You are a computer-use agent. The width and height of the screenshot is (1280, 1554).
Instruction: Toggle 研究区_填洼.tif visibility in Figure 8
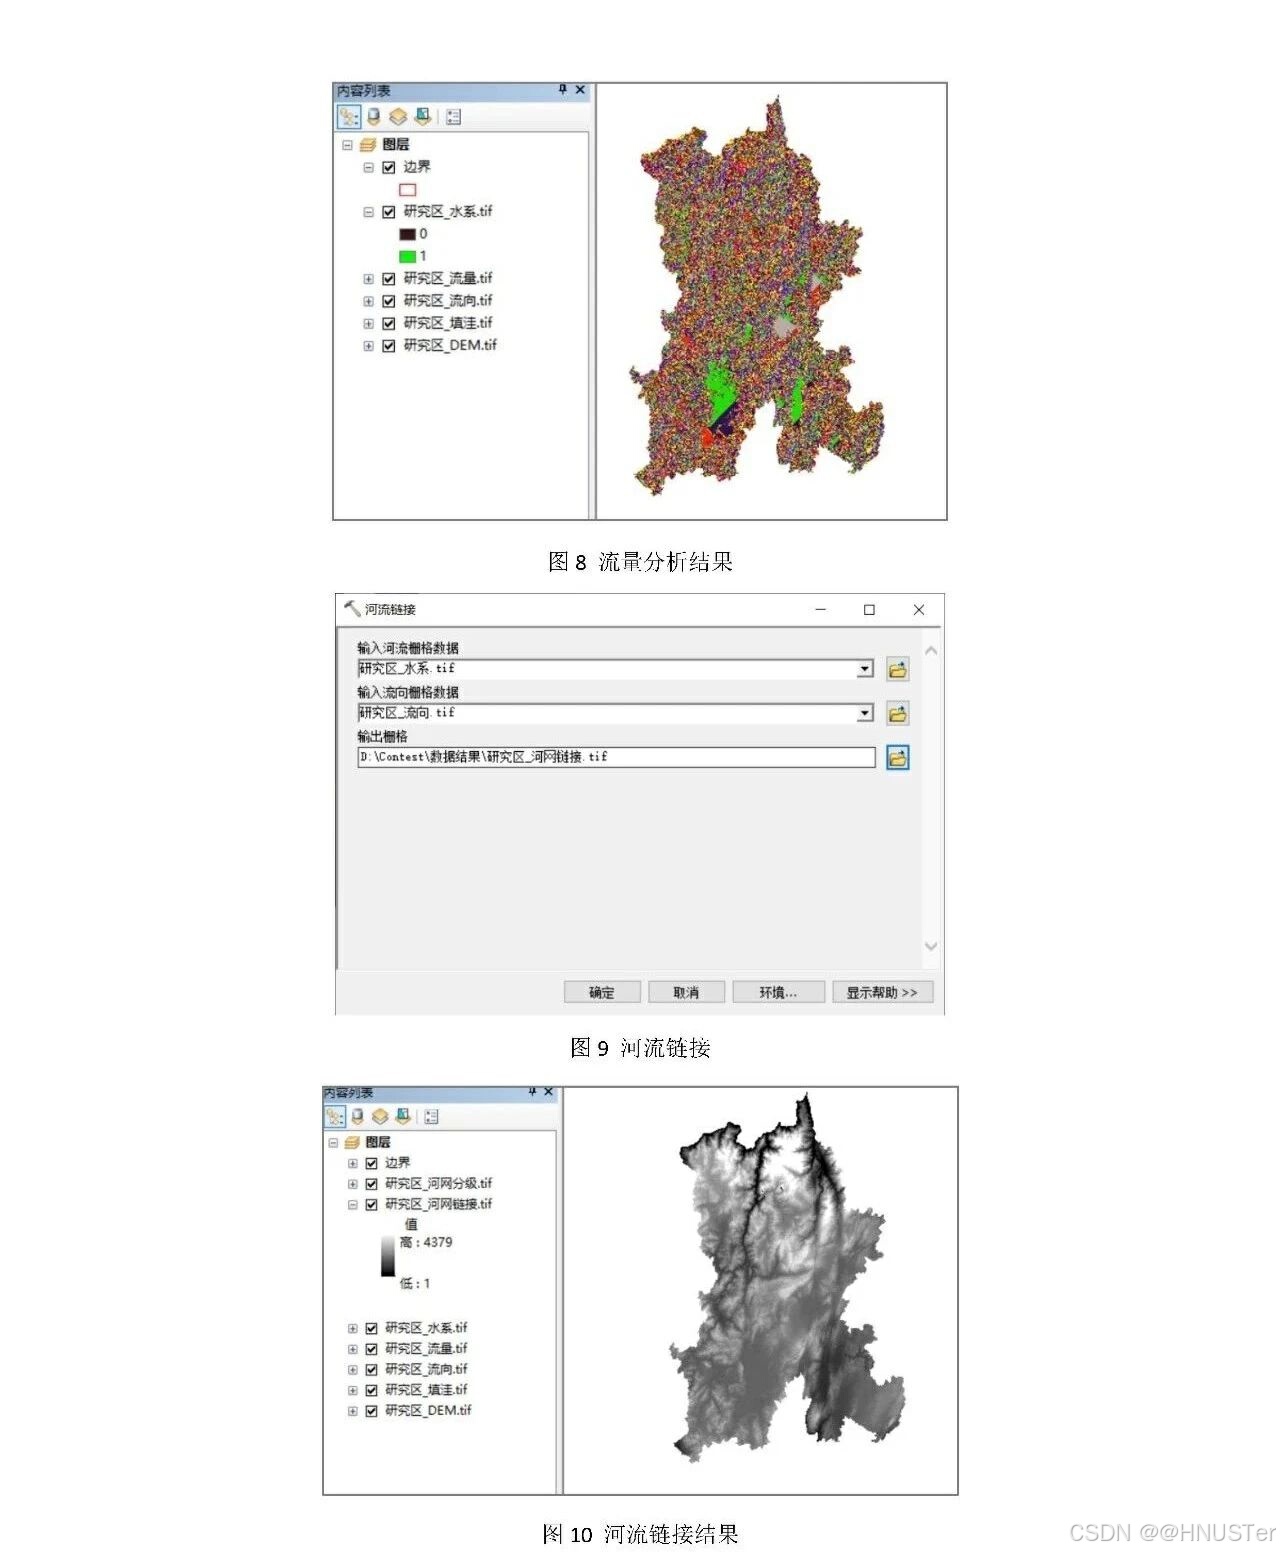389,323
